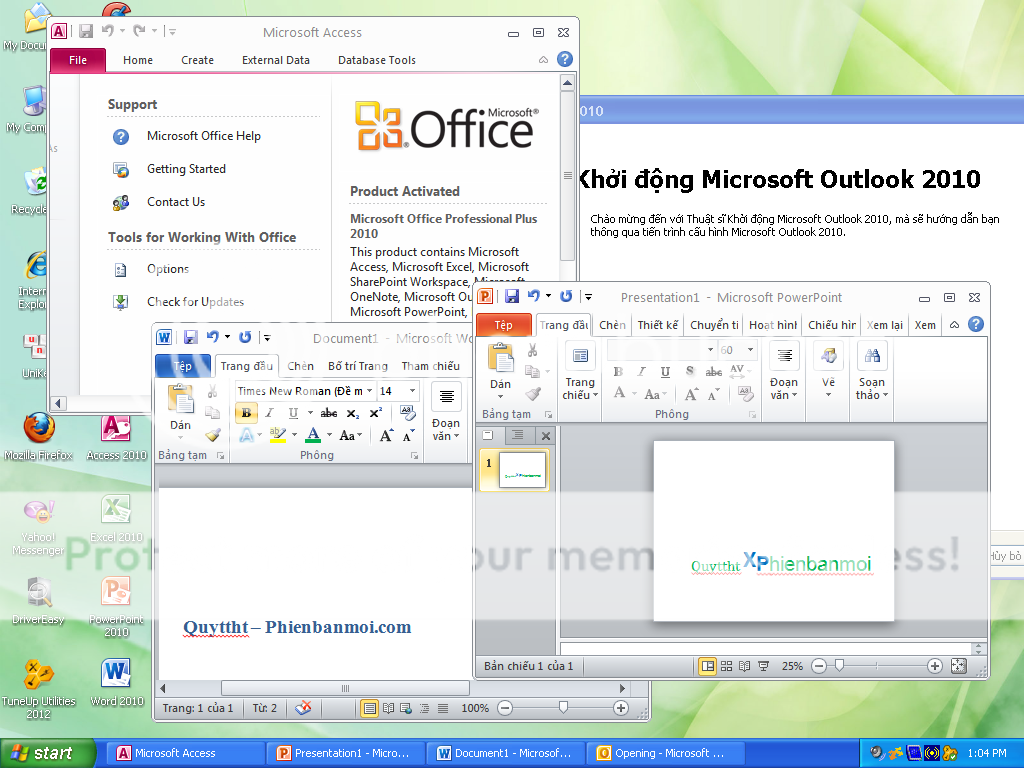Image resolution: width=1024 pixels, height=768 pixels.
Task: Open the Vẽ drawing menu in PowerPoint
Action: (828, 370)
